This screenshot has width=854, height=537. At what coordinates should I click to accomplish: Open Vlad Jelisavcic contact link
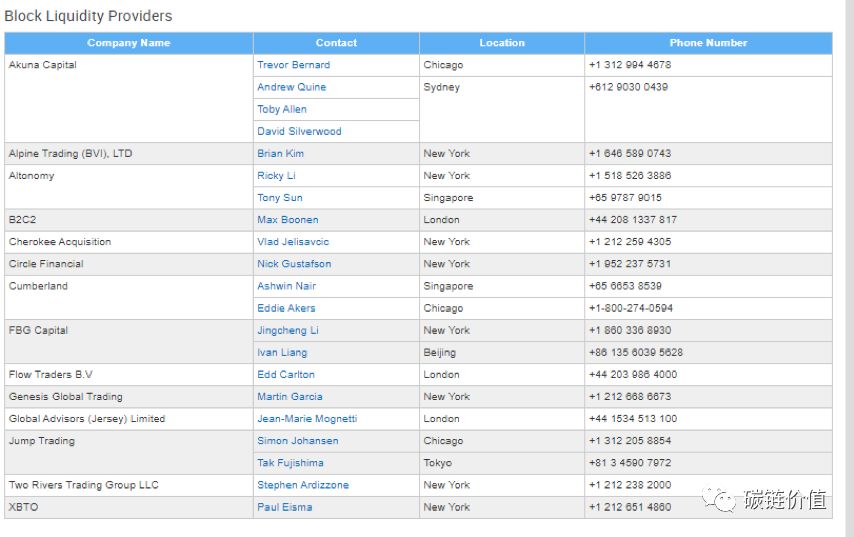pos(293,242)
